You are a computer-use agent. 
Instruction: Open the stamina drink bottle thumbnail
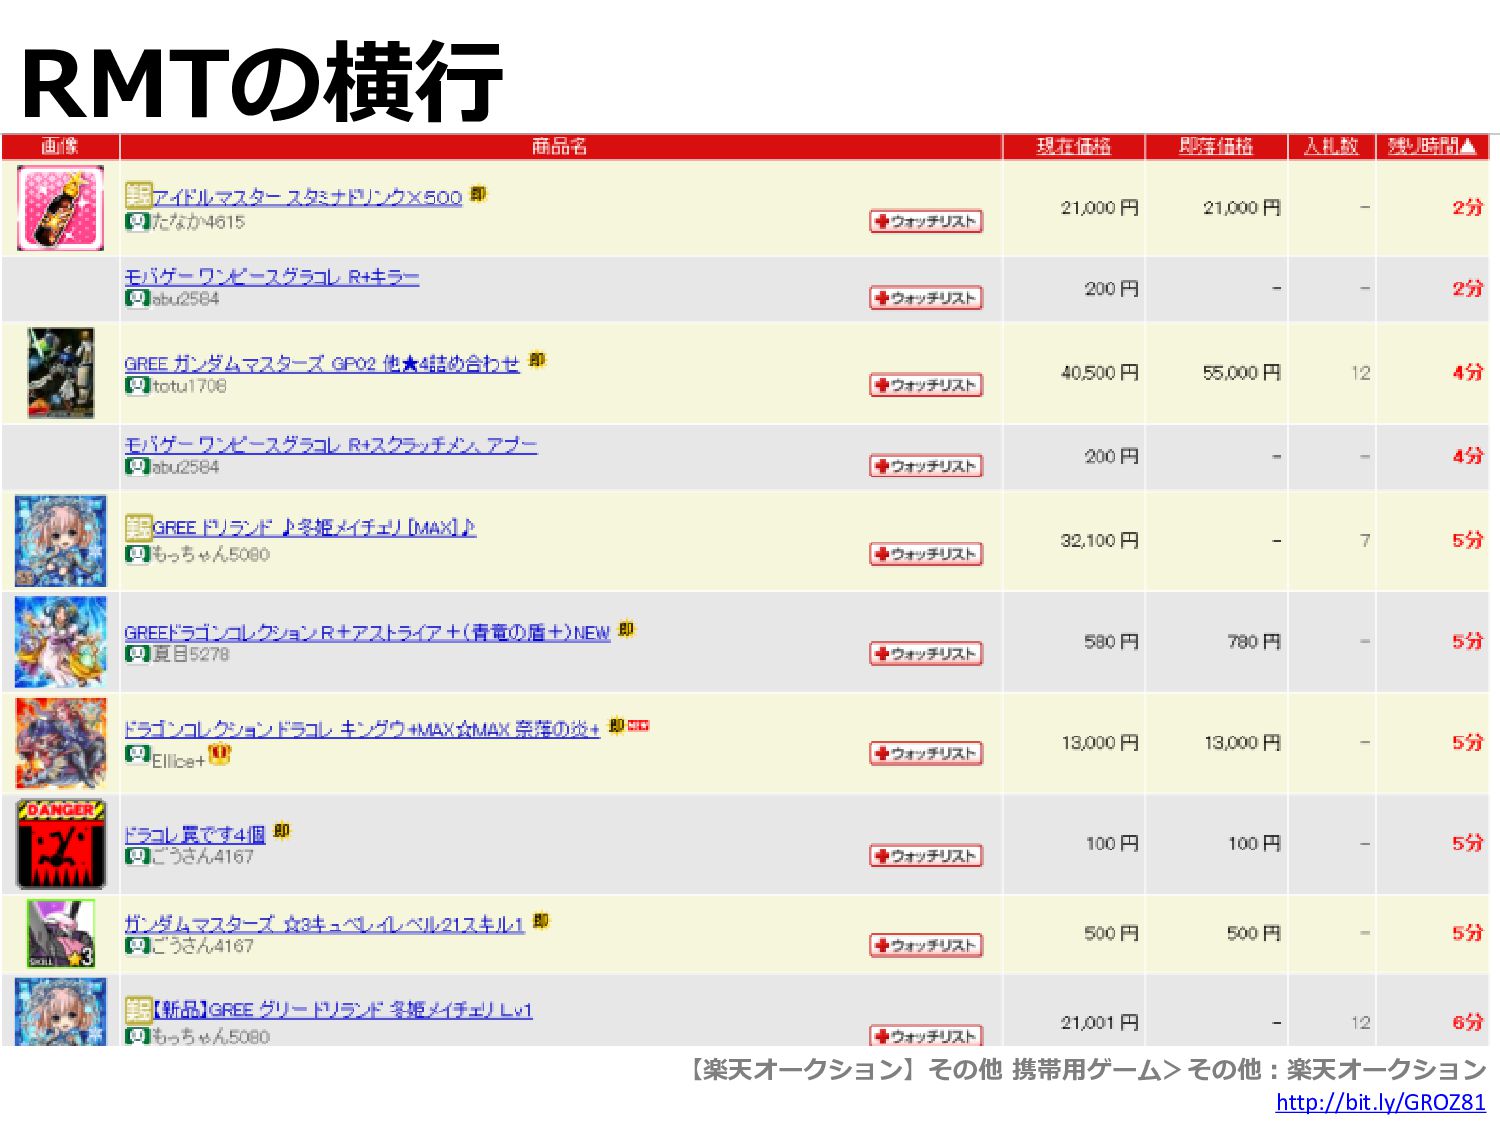(x=60, y=209)
